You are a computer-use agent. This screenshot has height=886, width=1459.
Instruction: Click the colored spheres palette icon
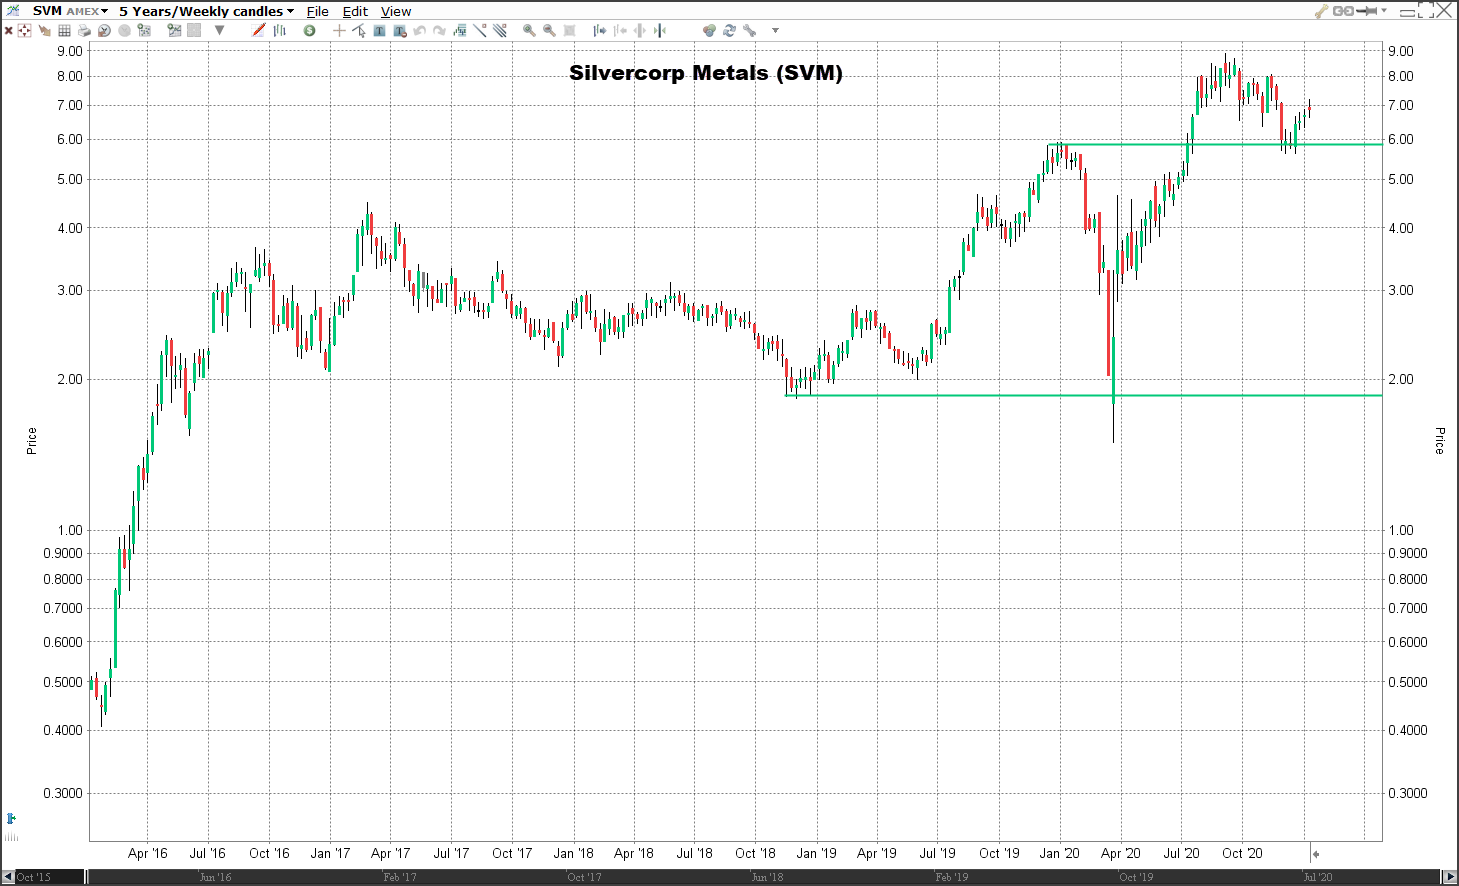709,30
